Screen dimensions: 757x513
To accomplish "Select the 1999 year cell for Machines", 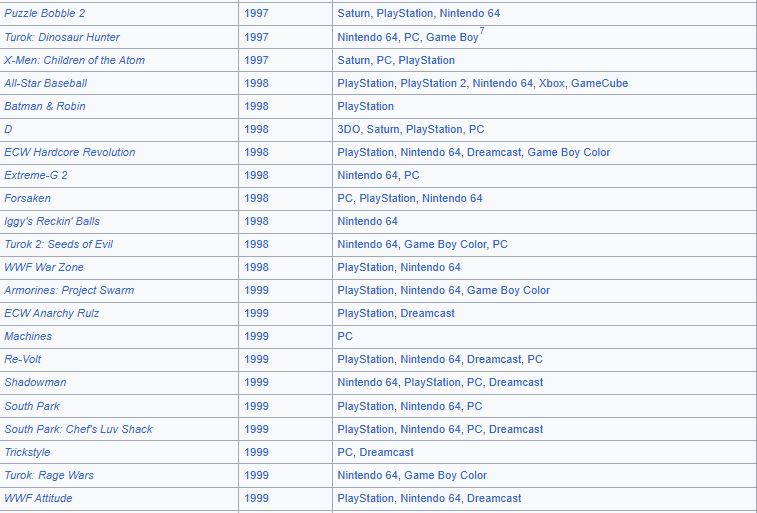I will point(285,336).
